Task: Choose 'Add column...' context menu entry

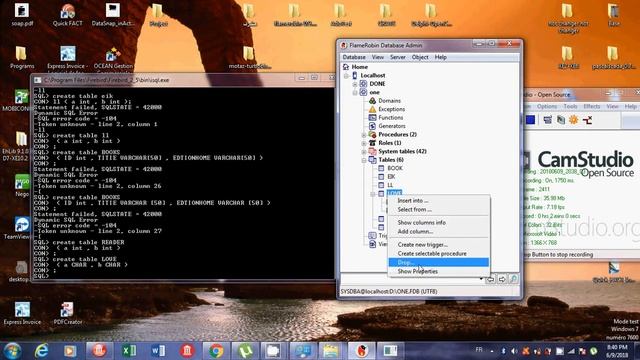Action: (x=439, y=231)
